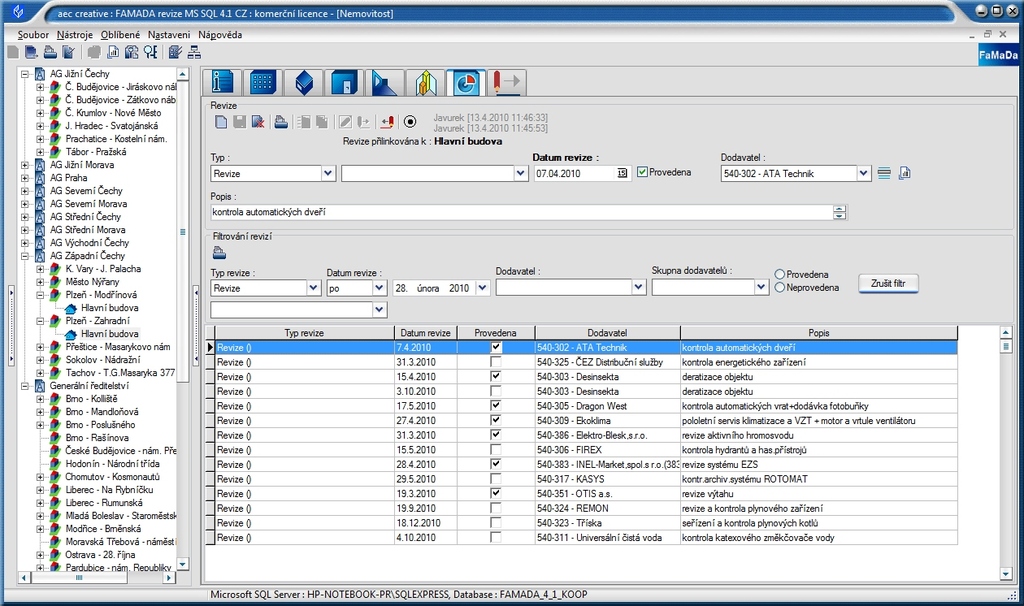The image size is (1024, 606).
Task: Sort by the Typ revize column header
Action: pyautogui.click(x=304, y=333)
